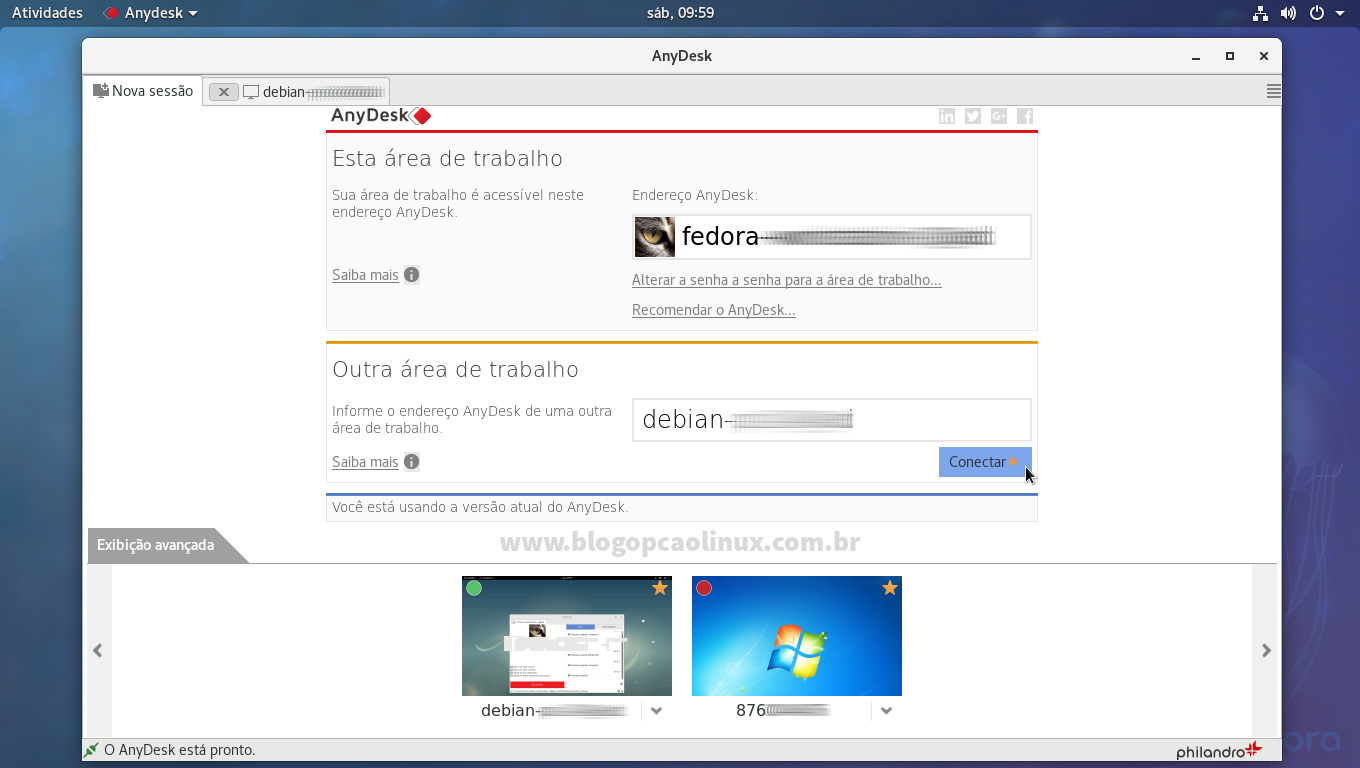Open Alterar a senha para área de trabalho link

(787, 280)
